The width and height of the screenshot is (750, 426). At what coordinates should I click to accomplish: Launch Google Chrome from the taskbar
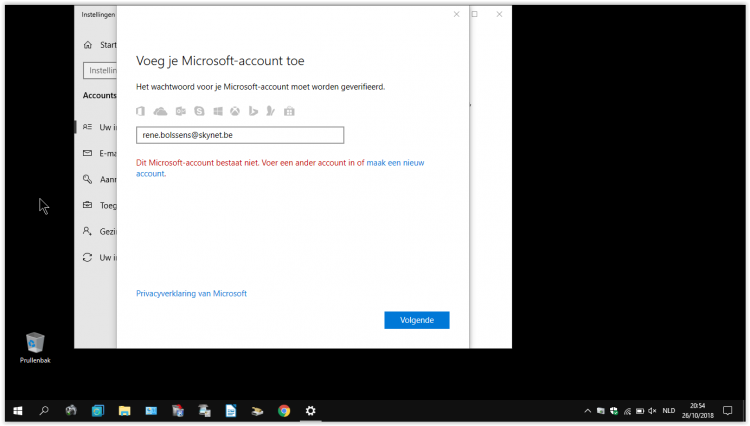click(x=284, y=411)
